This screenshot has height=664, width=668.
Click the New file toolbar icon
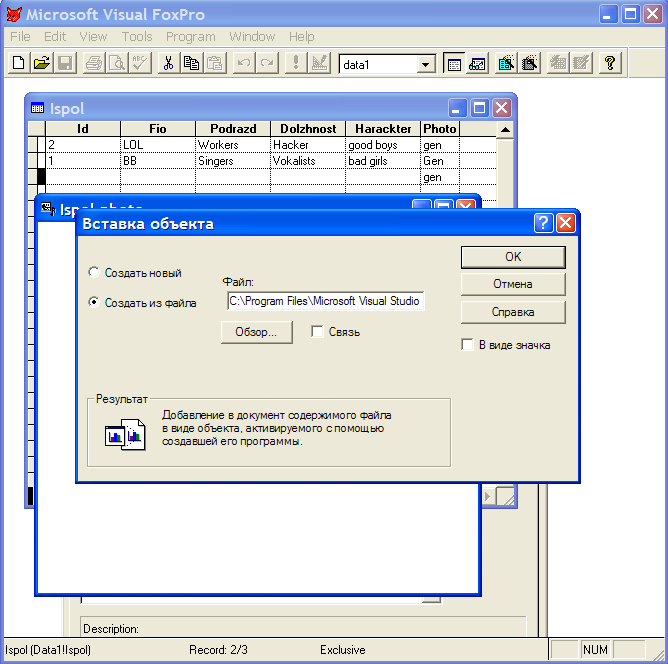(x=19, y=63)
